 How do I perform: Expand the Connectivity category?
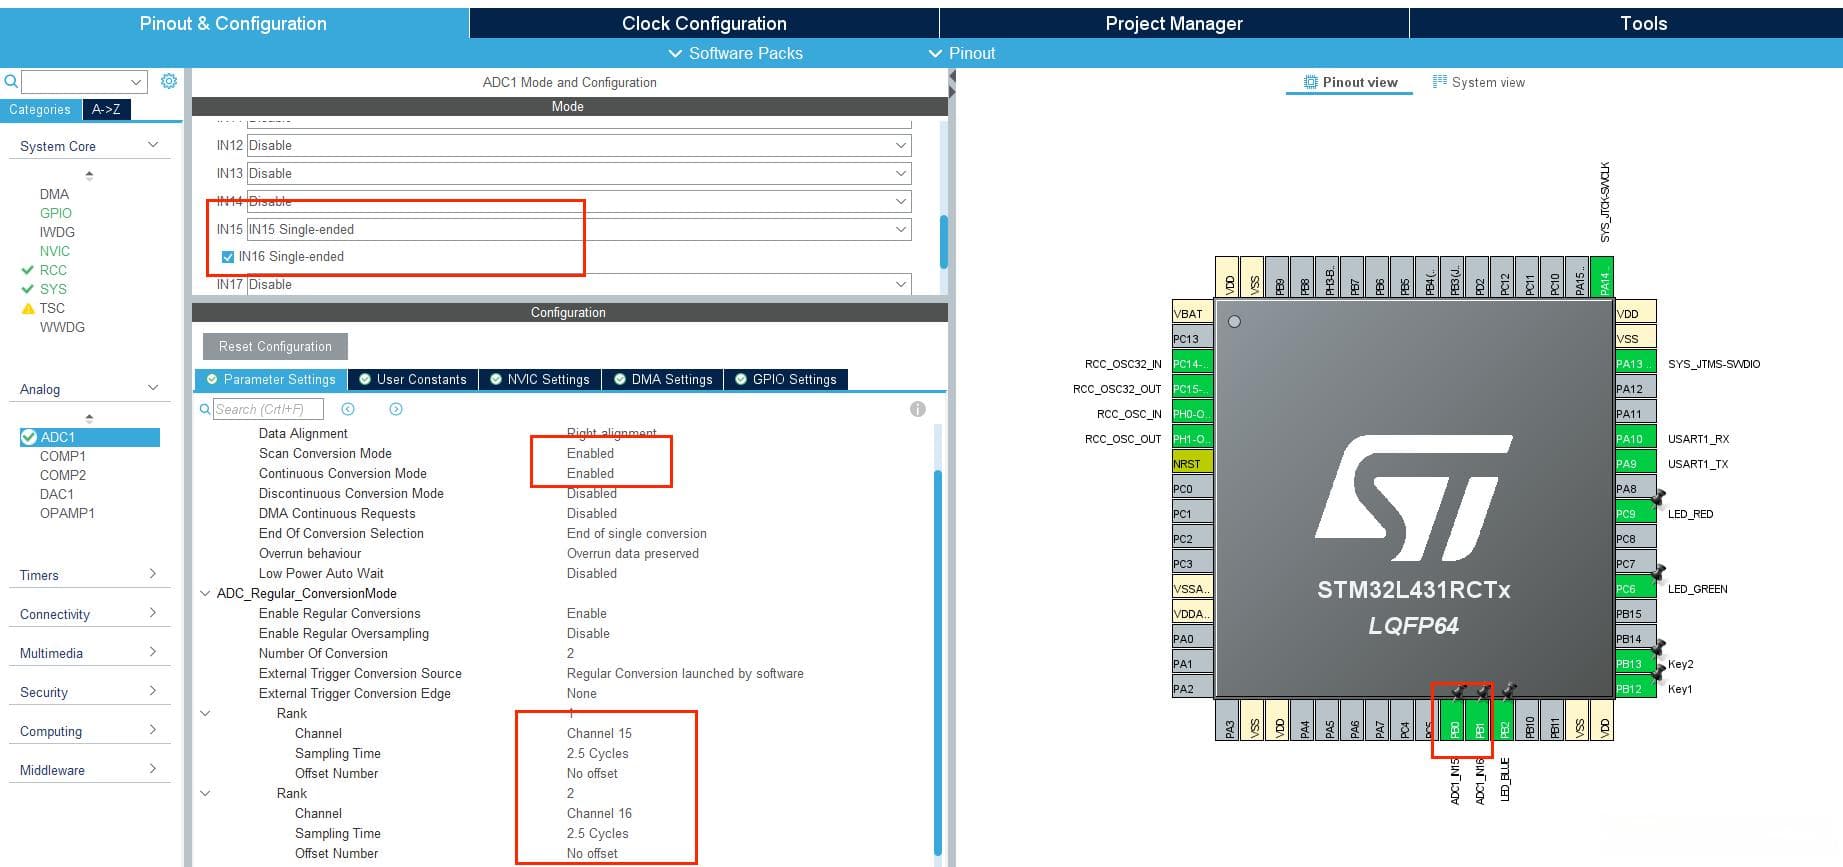point(153,613)
